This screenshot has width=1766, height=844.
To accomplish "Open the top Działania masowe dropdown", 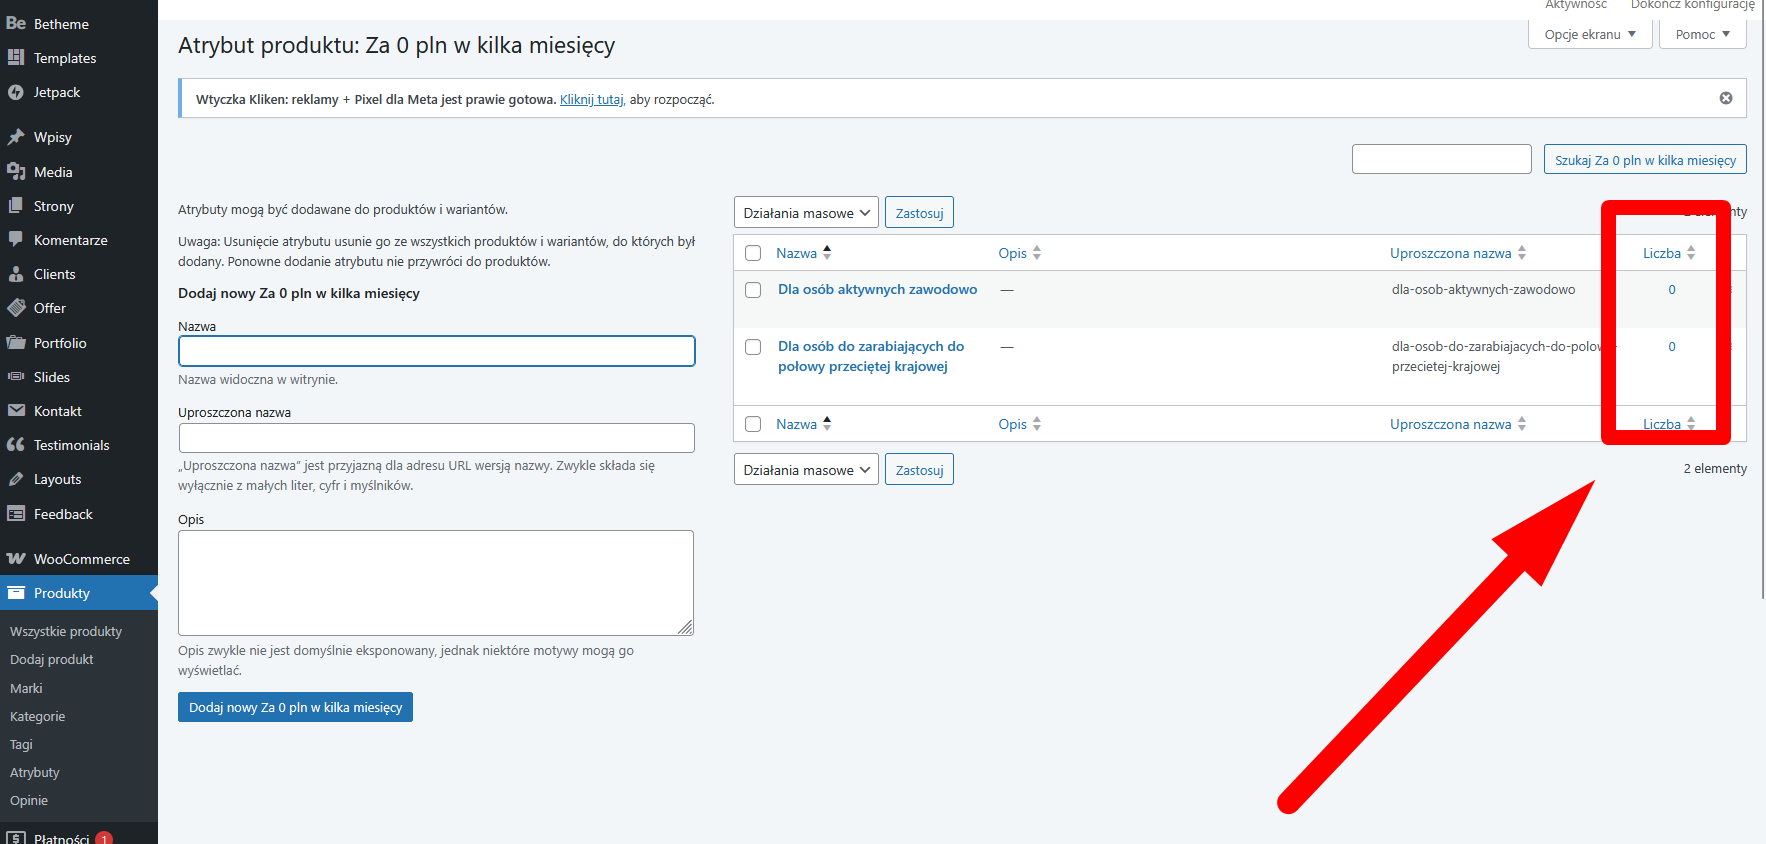I will pyautogui.click(x=806, y=213).
